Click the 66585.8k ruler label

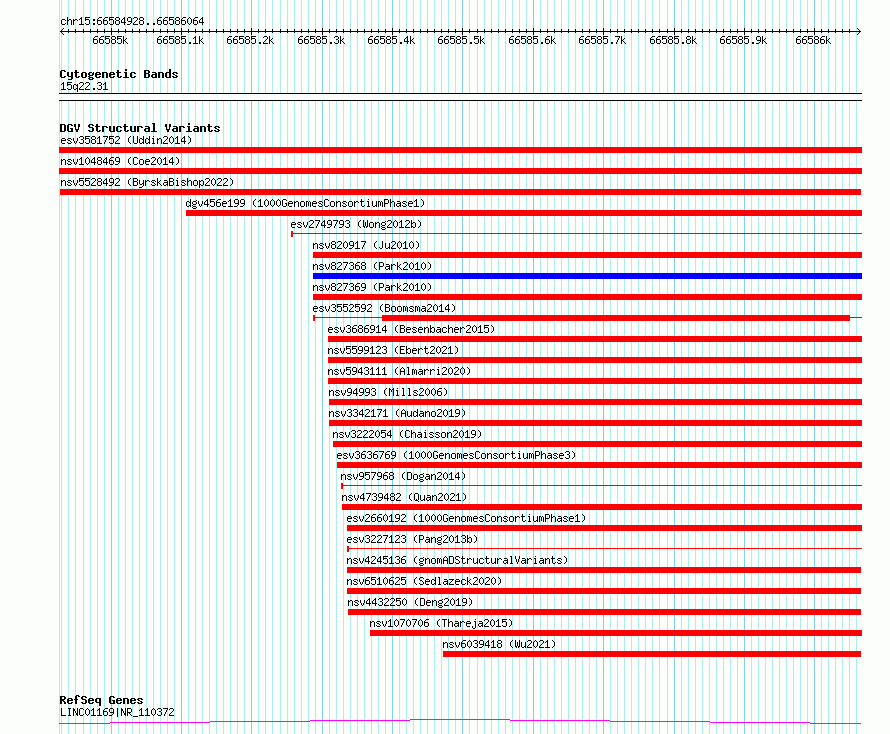click(x=673, y=41)
